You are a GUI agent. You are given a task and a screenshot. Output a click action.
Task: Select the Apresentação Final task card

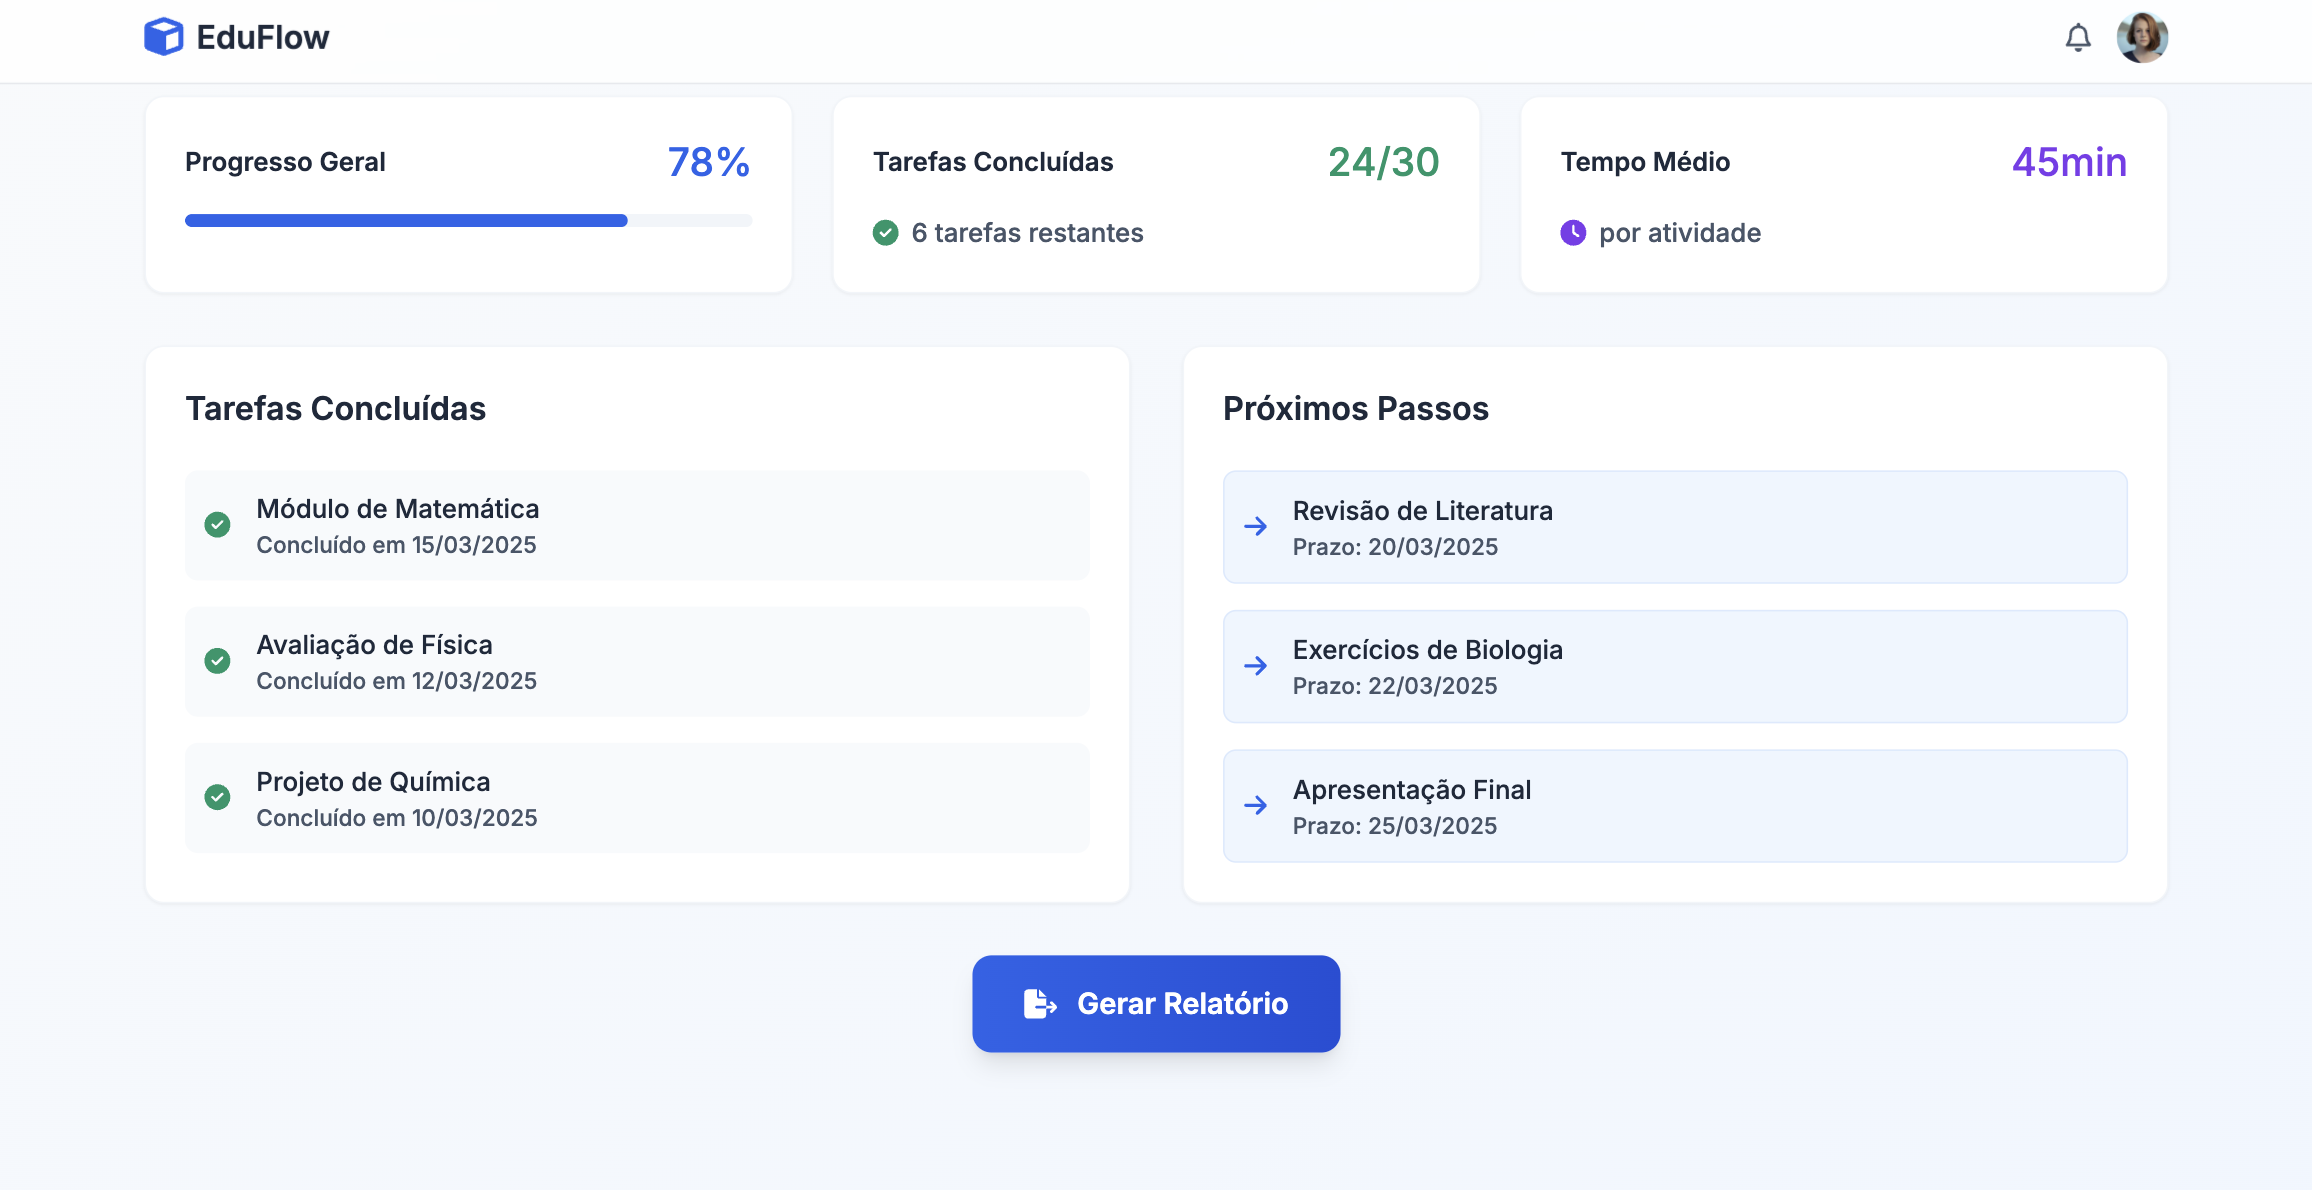click(x=1675, y=806)
